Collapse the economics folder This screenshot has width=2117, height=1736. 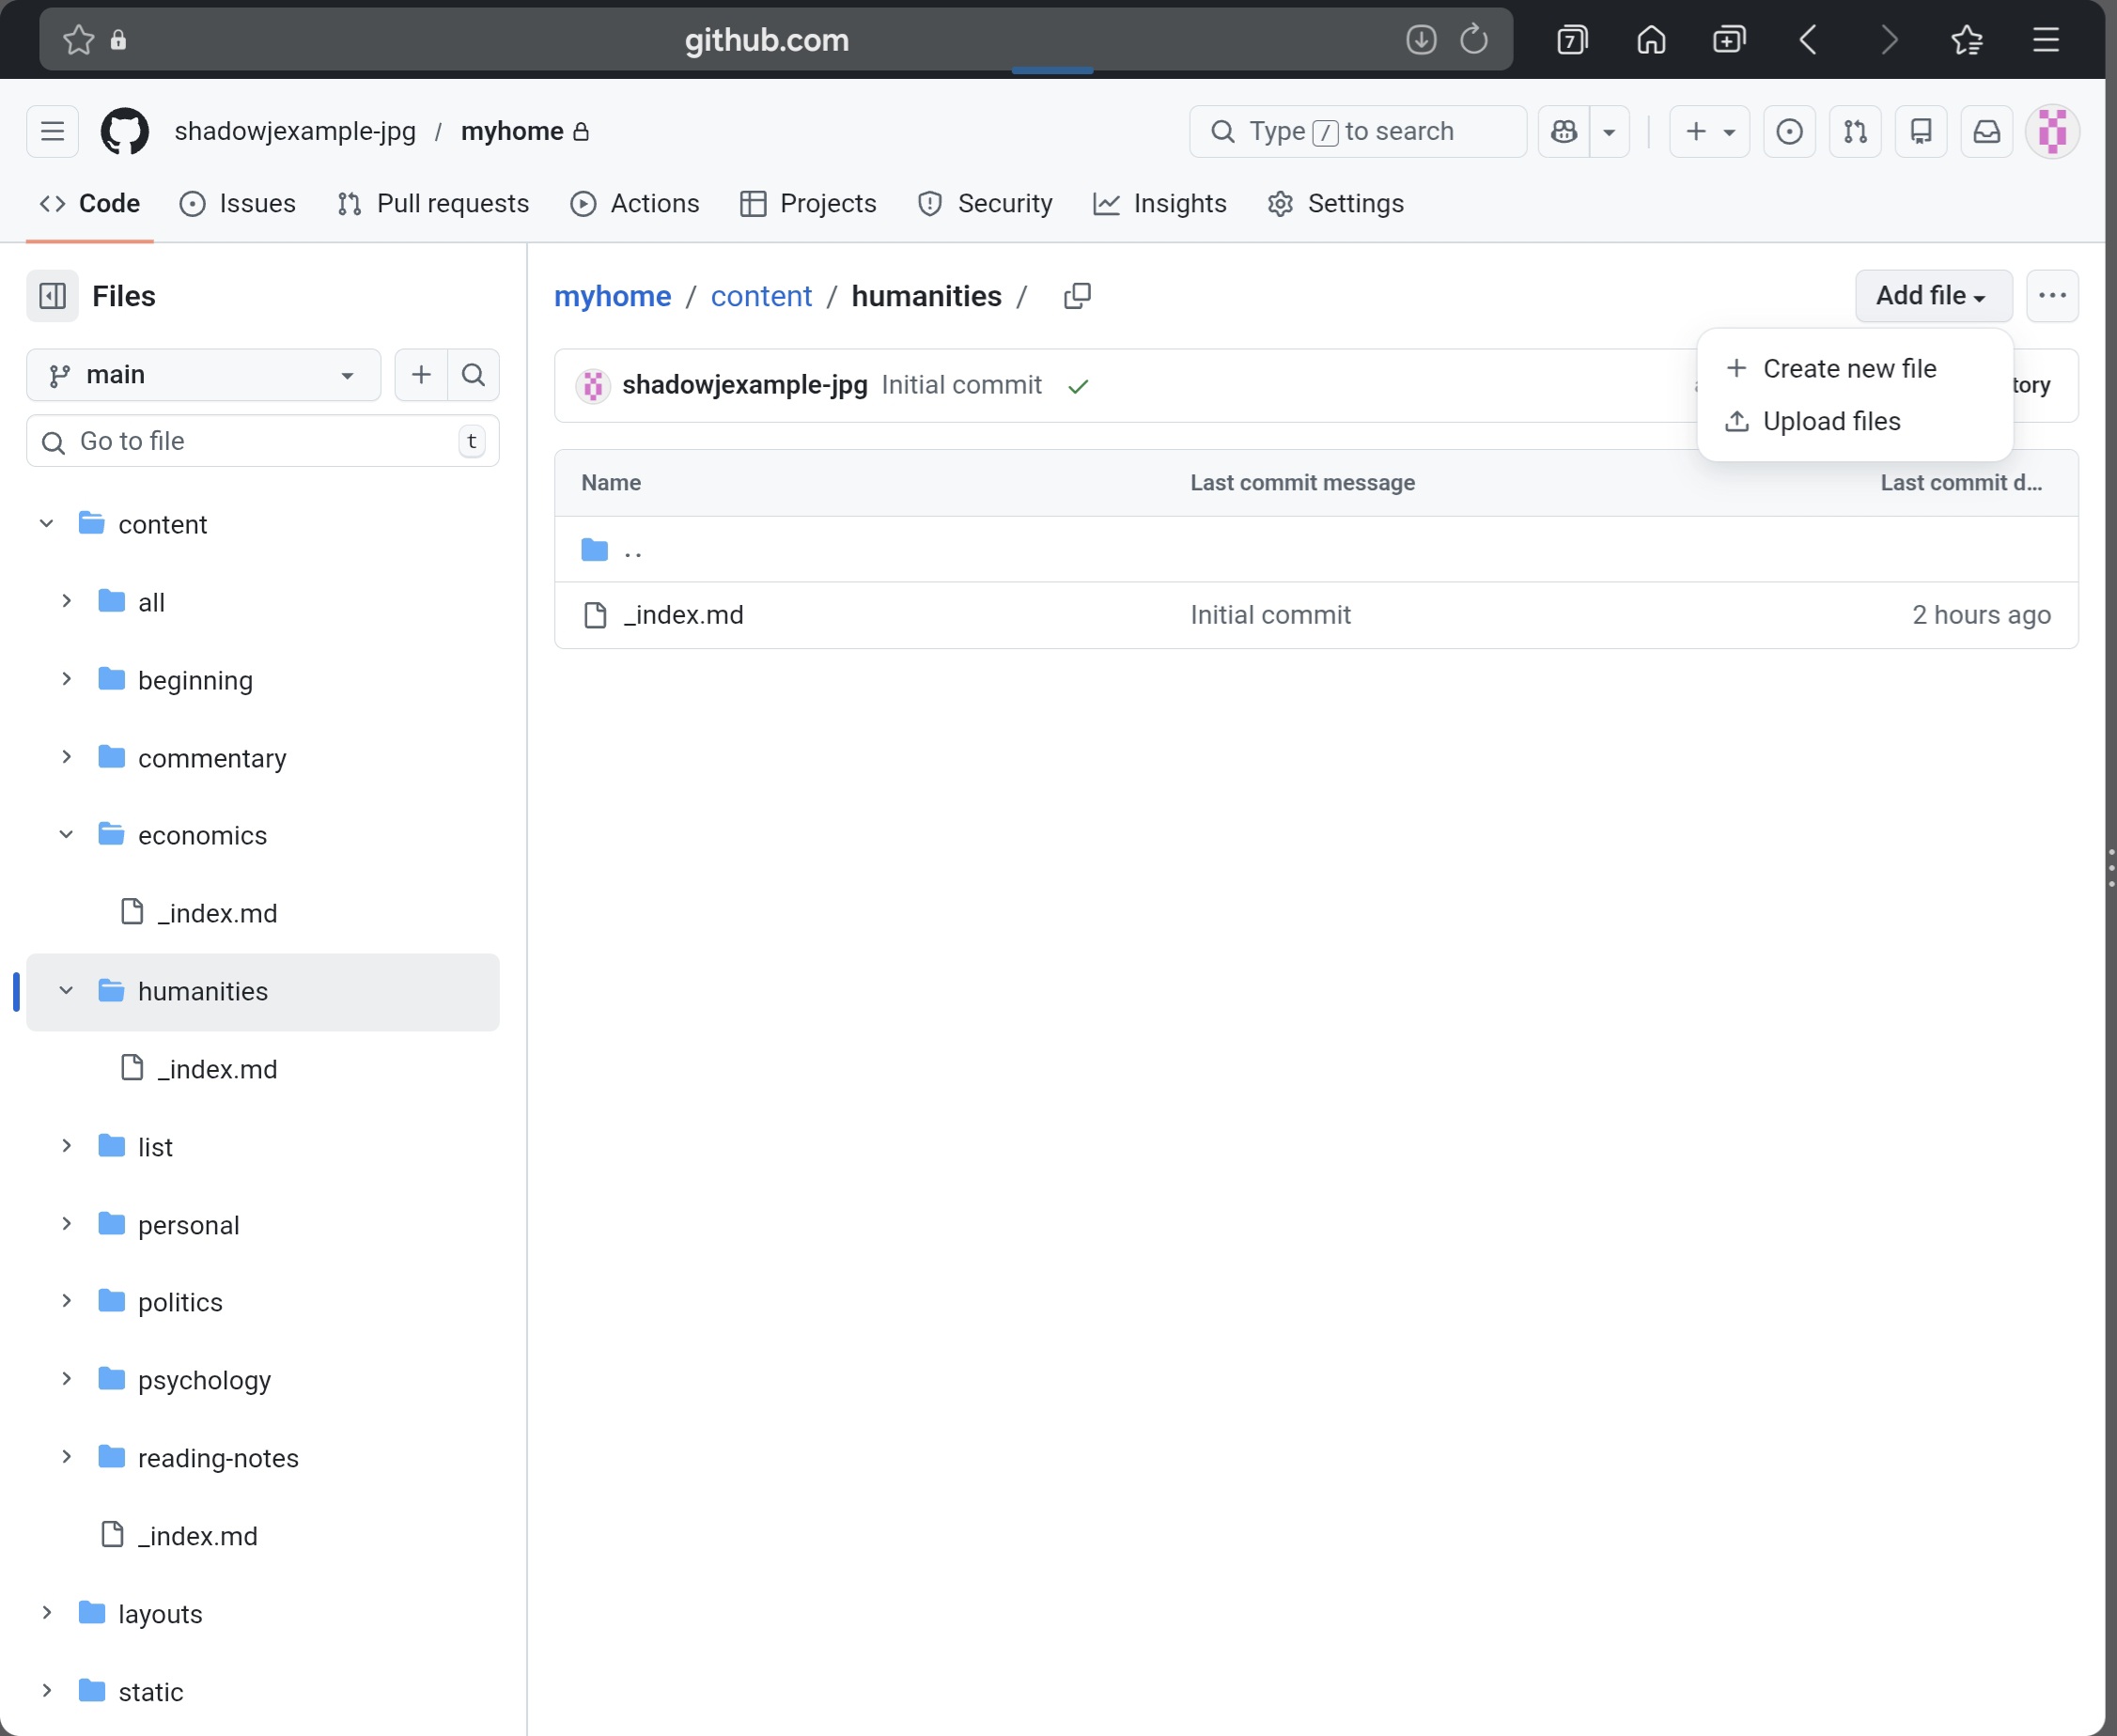[x=66, y=835]
